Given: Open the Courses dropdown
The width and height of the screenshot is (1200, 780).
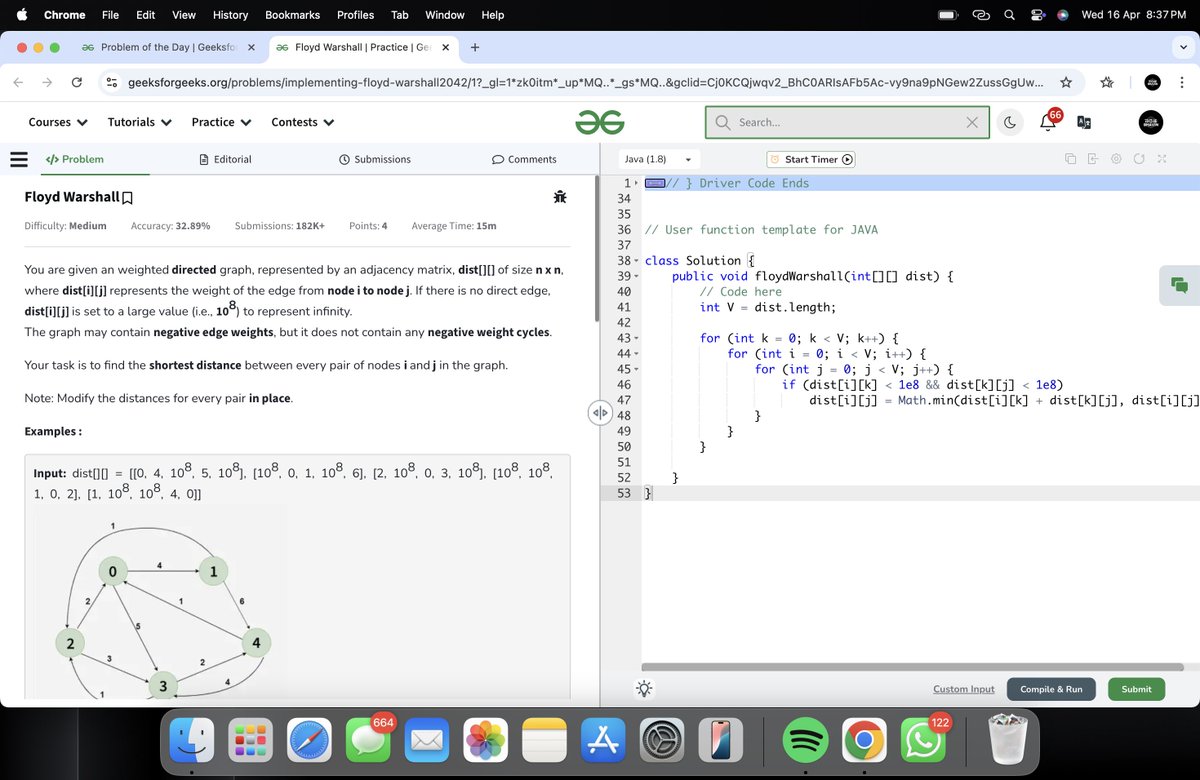Looking at the screenshot, I should 58,122.
